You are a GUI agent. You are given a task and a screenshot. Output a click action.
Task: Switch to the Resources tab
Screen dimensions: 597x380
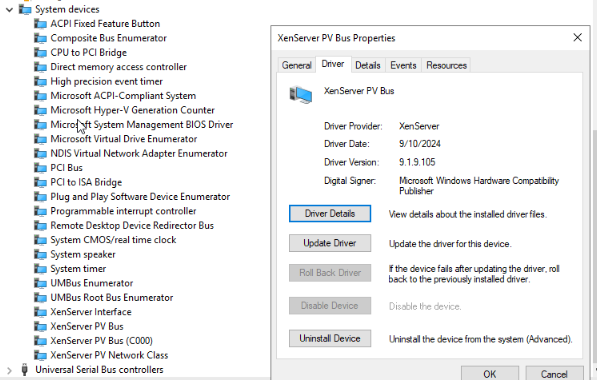(x=446, y=65)
